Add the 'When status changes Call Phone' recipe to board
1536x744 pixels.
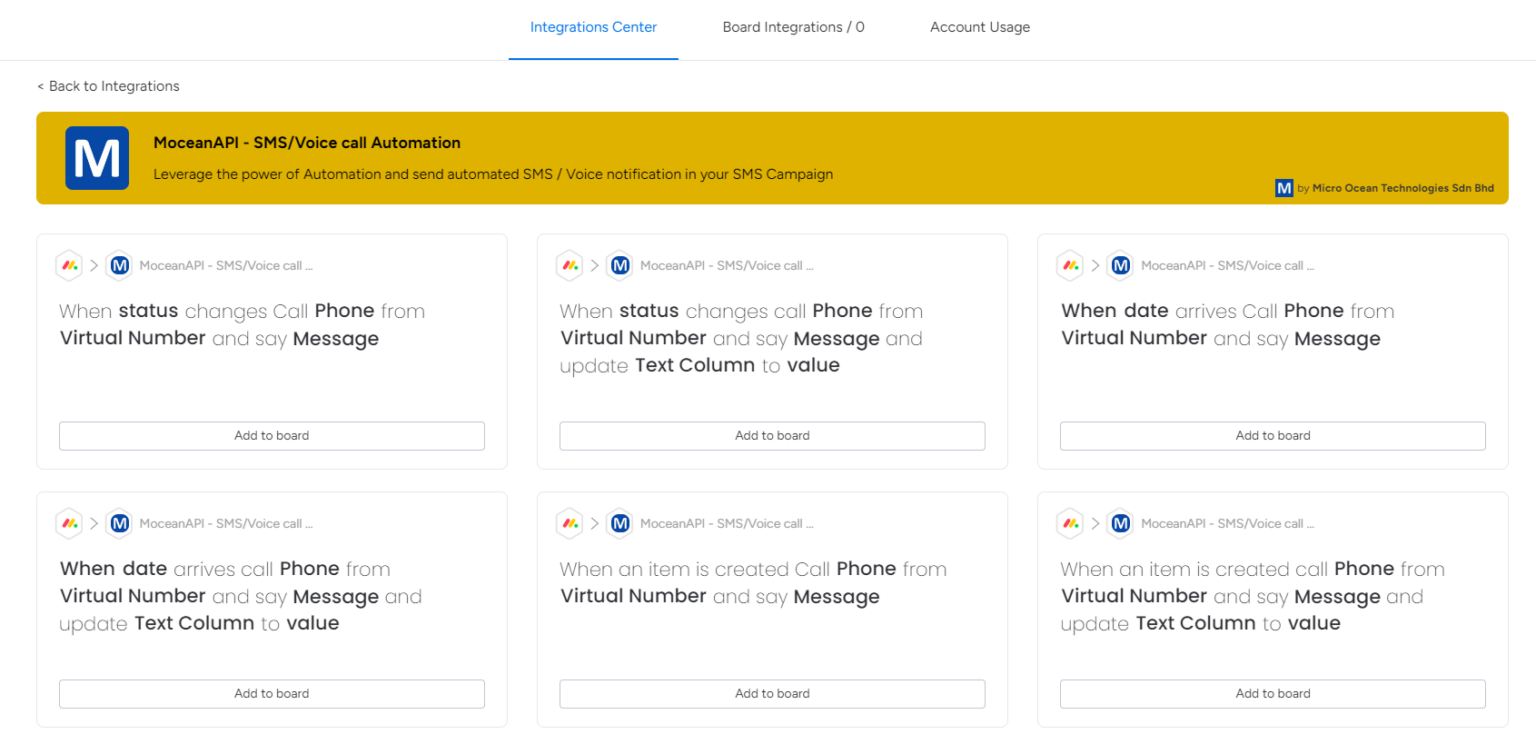(x=271, y=435)
